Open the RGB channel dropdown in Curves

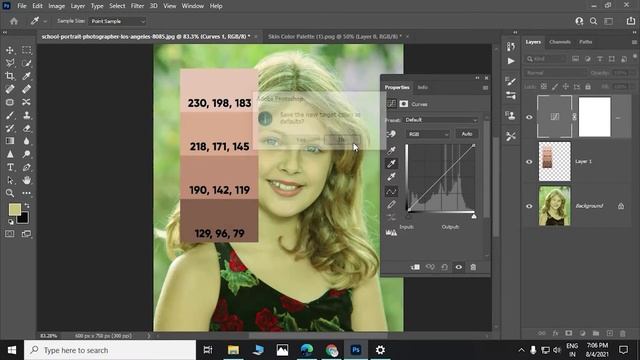tap(428, 134)
